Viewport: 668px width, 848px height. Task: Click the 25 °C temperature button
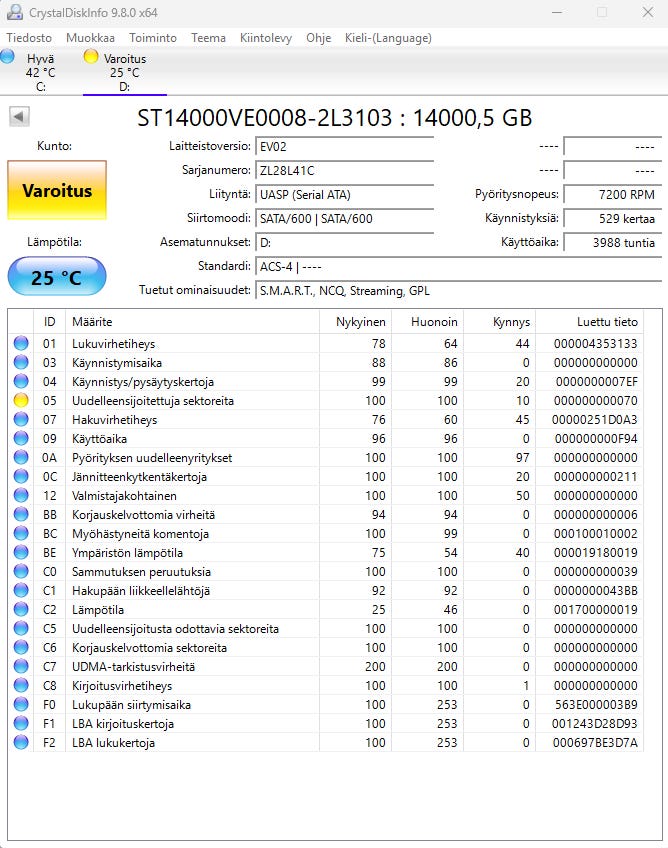click(57, 277)
